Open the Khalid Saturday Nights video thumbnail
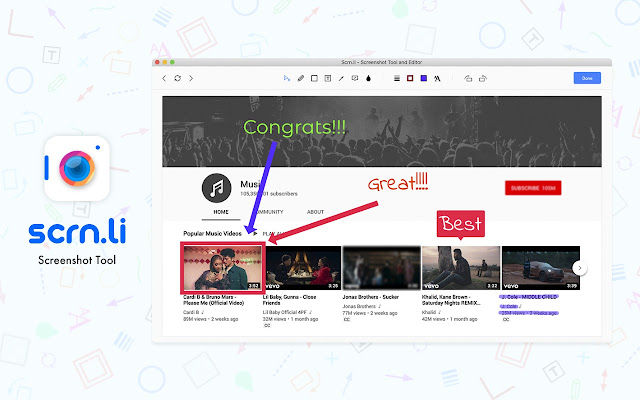The height and width of the screenshot is (400, 640). (x=461, y=268)
